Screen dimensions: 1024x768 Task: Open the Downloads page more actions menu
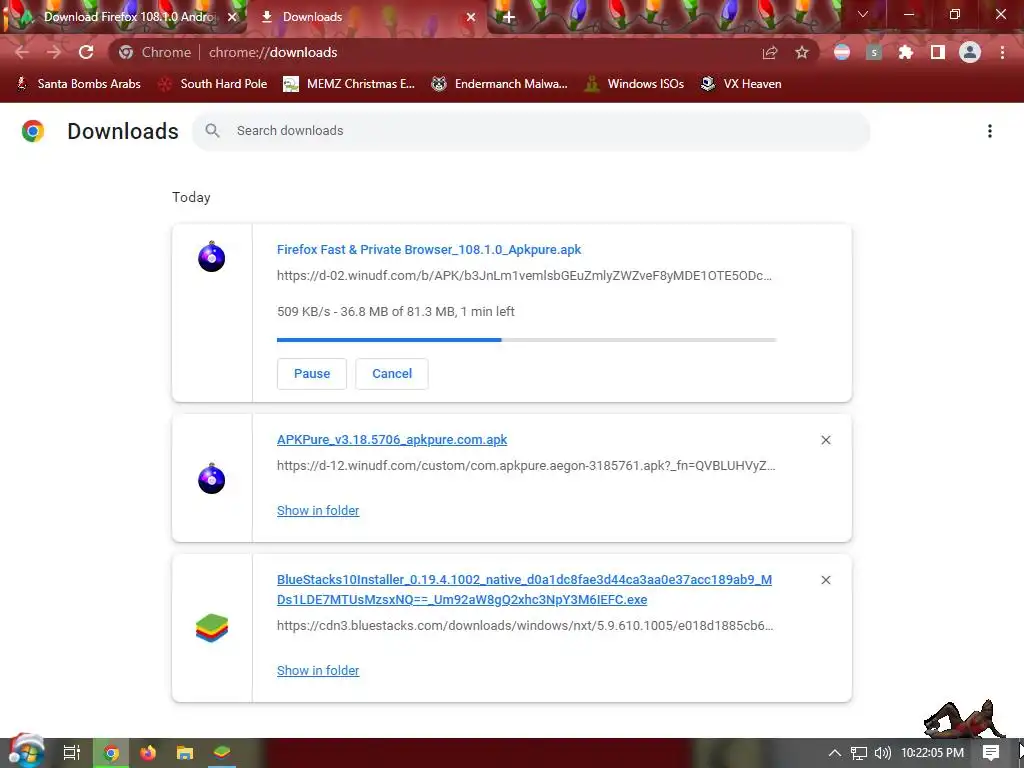click(990, 131)
